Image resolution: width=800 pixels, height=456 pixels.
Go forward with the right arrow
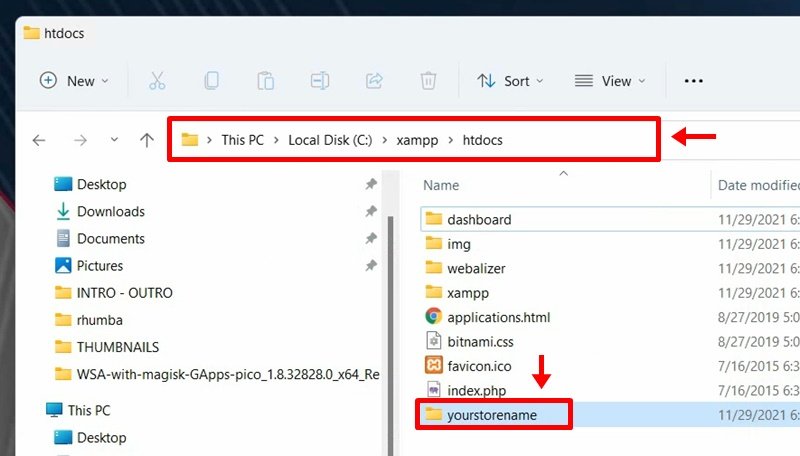pos(80,140)
